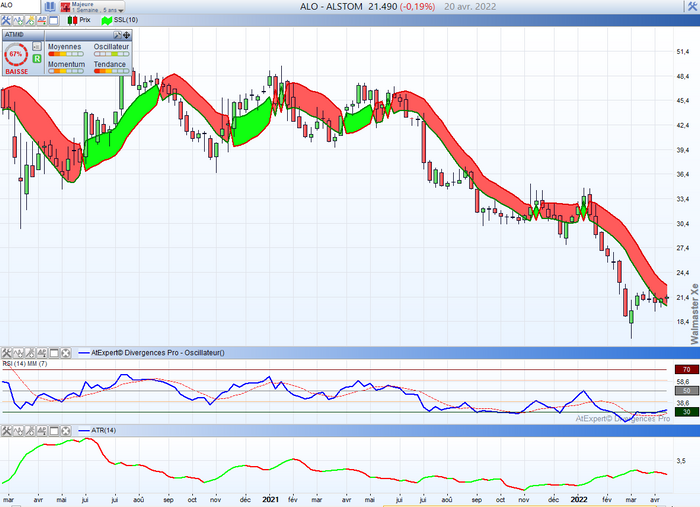Click the Moyennes color gauge bar
The height and width of the screenshot is (507, 700).
(x=66, y=54)
